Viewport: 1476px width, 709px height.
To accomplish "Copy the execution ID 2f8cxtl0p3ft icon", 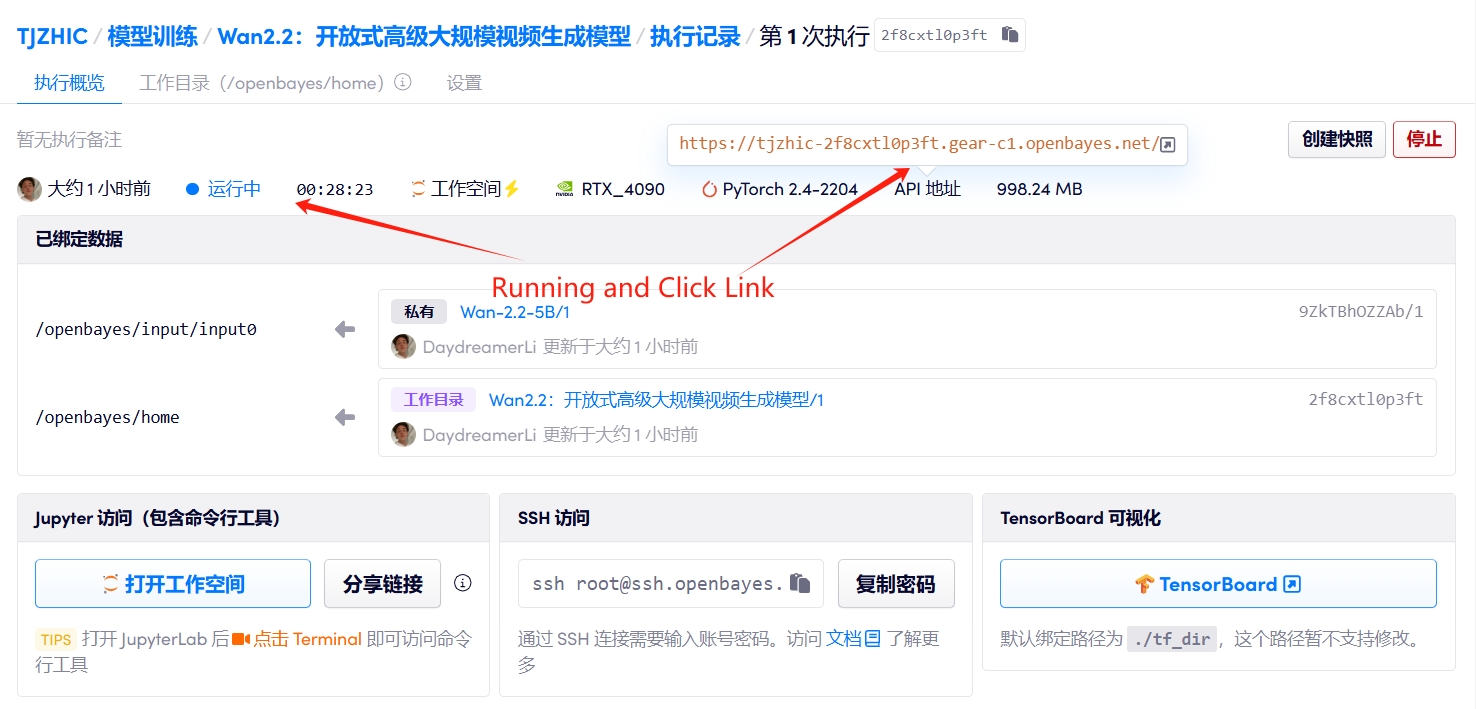I will [x=1010, y=35].
